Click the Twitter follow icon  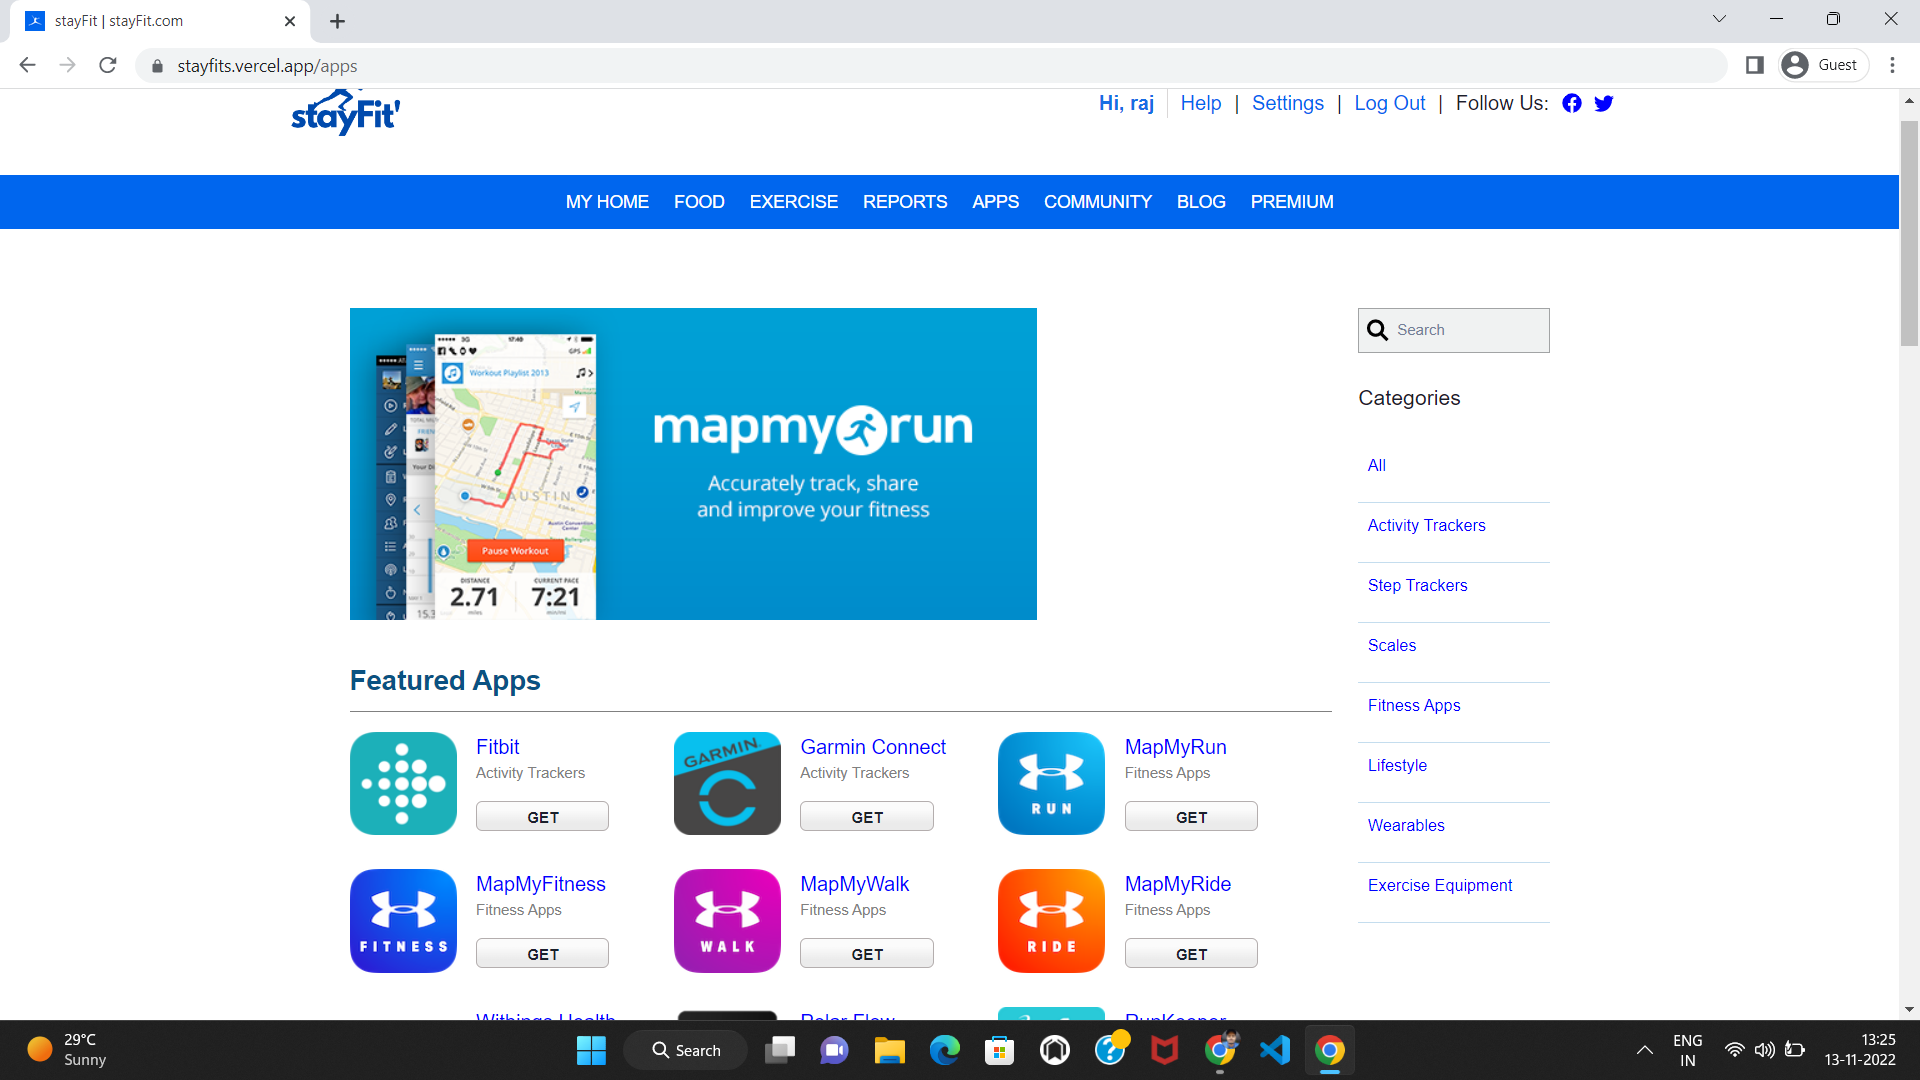1603,103
